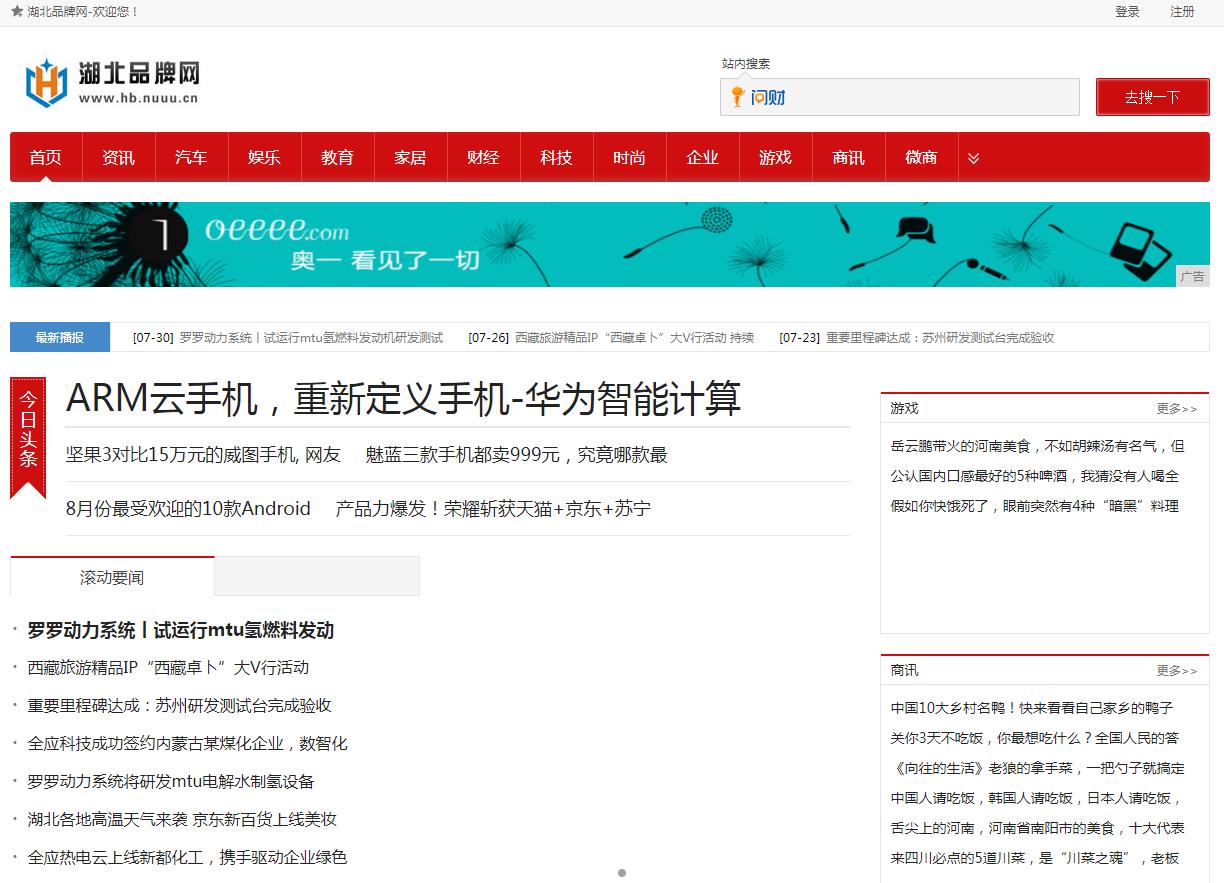Open 假如你快饿死了 暗黑料理 article

(1035, 506)
